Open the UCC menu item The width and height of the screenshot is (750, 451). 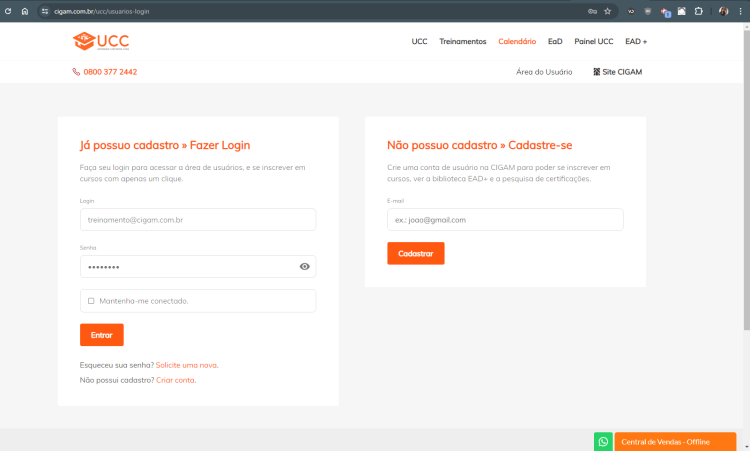[419, 42]
